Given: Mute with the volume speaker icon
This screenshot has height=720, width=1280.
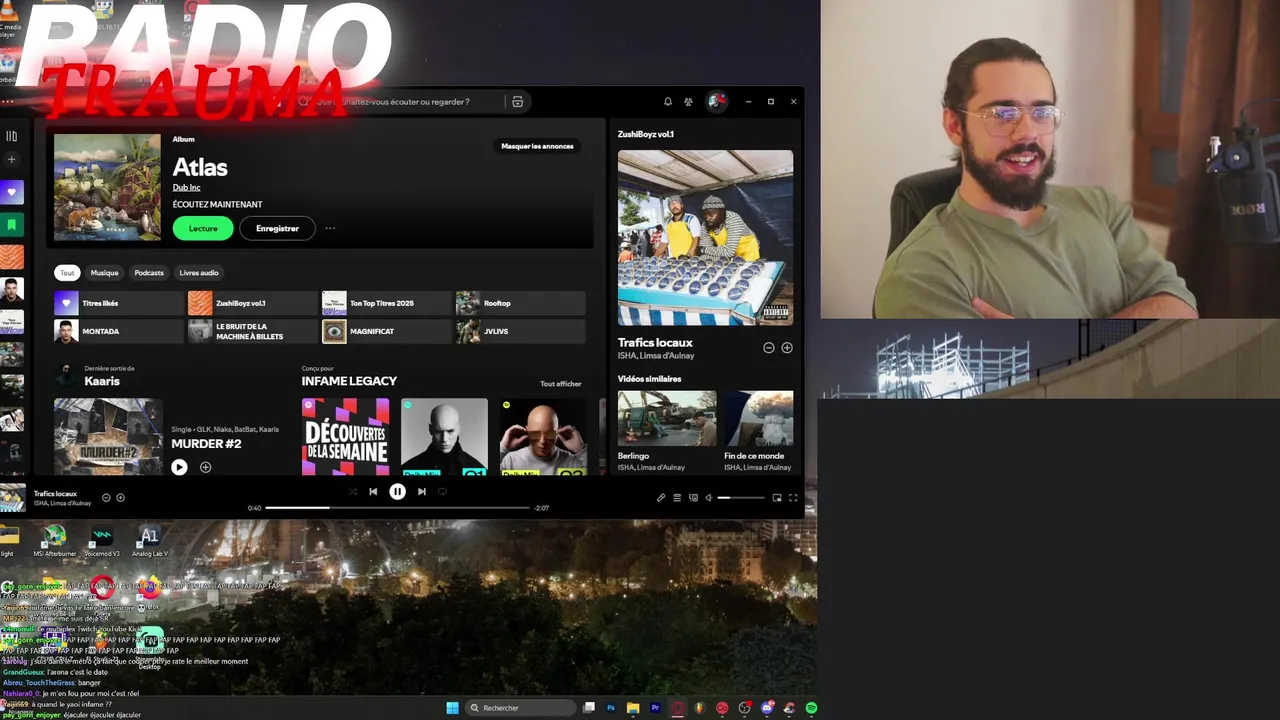Looking at the screenshot, I should click(x=709, y=497).
